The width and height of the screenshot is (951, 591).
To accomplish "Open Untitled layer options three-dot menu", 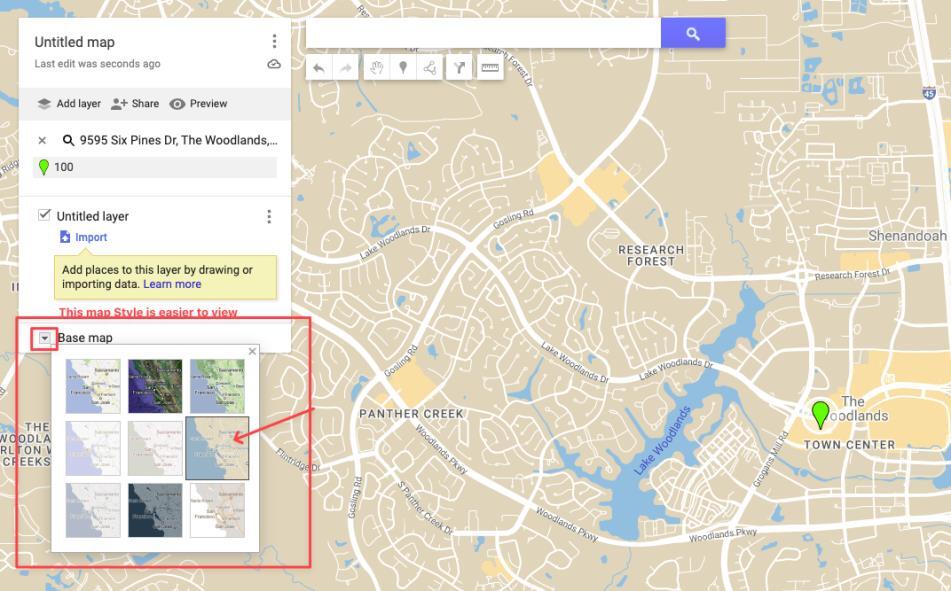I will pos(269,217).
